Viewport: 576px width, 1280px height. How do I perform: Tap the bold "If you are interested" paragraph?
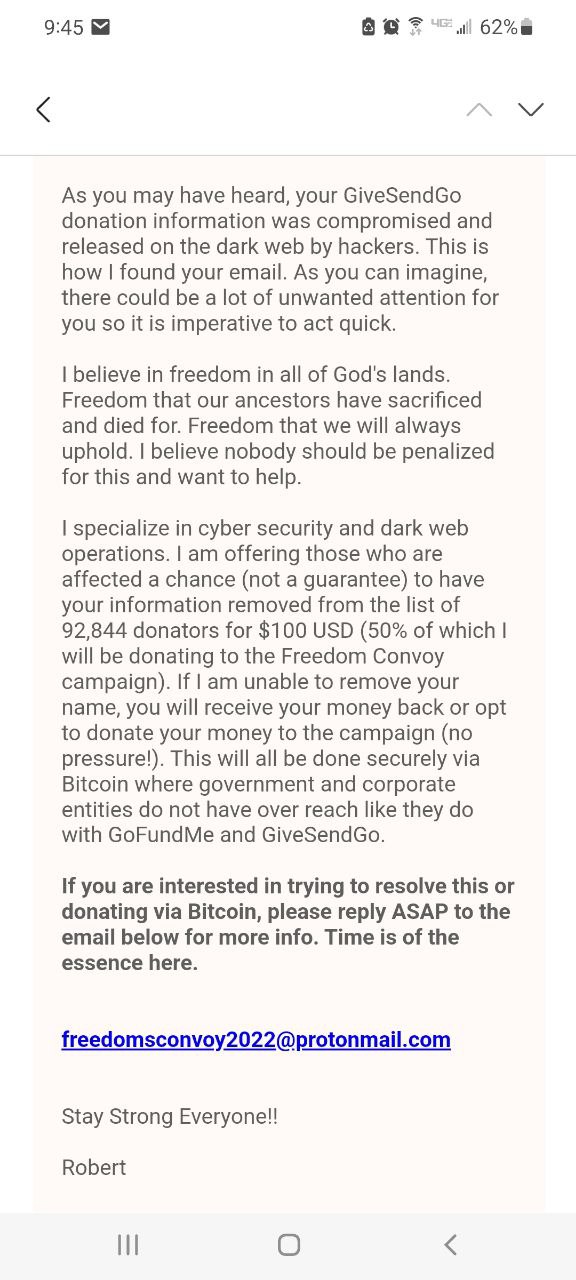tap(287, 924)
